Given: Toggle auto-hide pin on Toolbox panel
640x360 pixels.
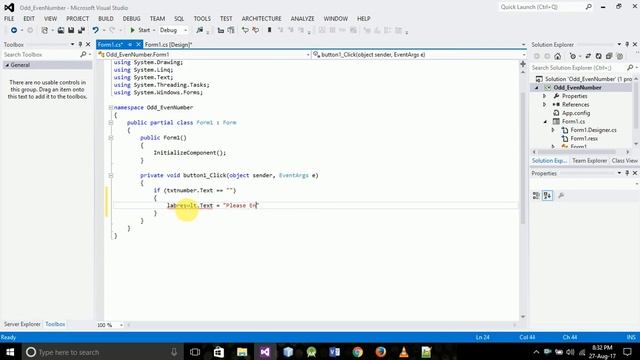Looking at the screenshot, I should (x=80, y=44).
